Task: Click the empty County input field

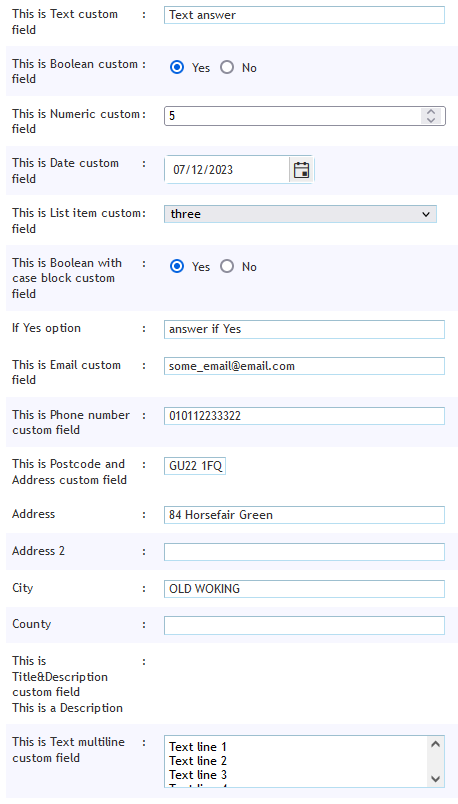Action: pyautogui.click(x=304, y=626)
